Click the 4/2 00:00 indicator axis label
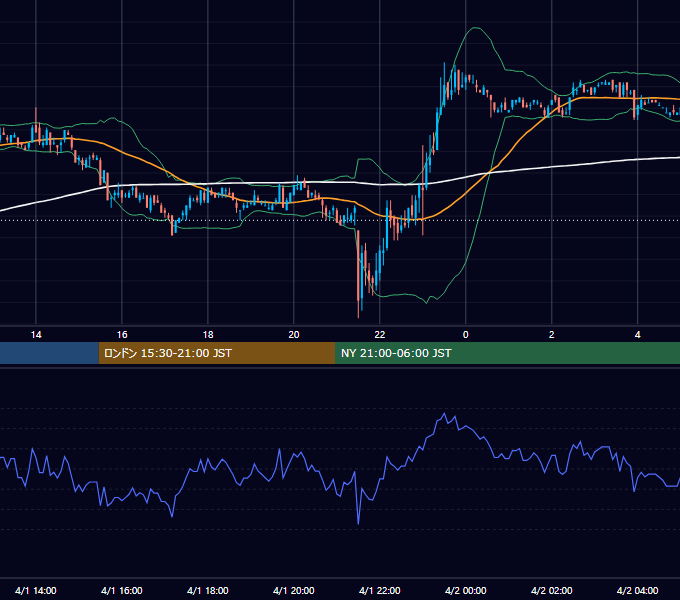This screenshot has height=600, width=680. click(x=466, y=590)
